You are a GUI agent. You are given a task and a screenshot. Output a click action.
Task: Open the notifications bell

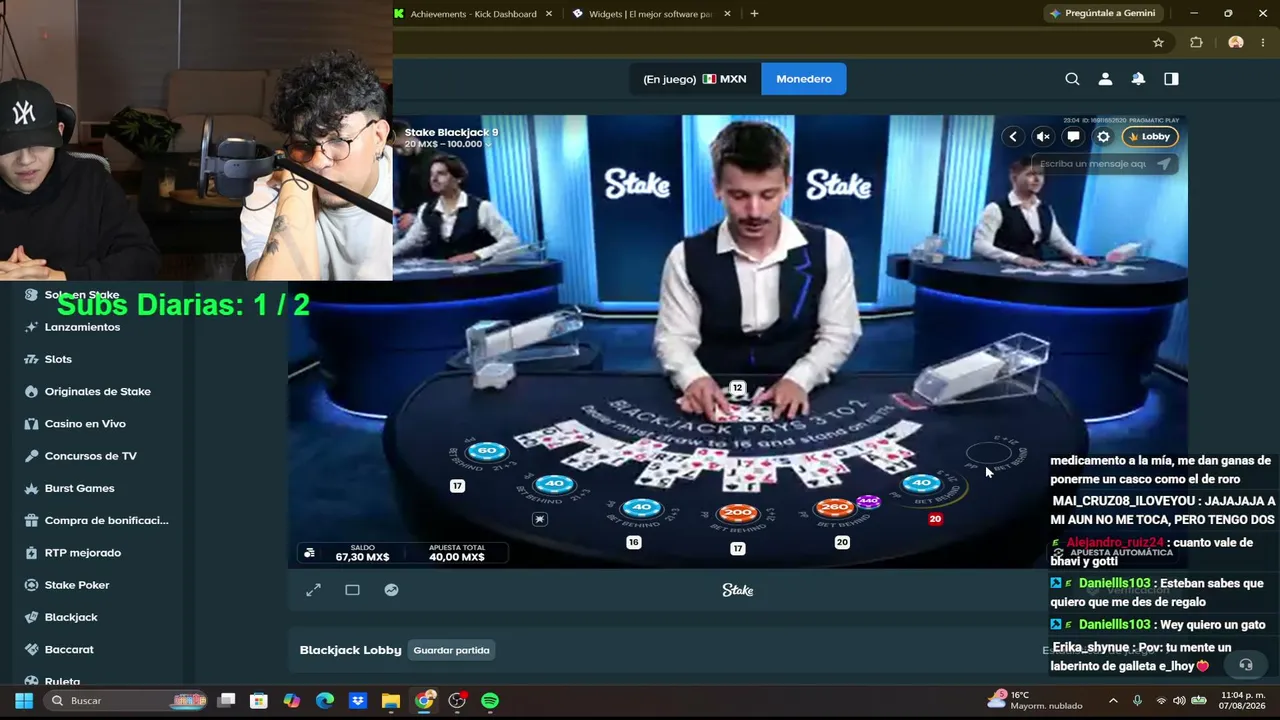click(1138, 79)
